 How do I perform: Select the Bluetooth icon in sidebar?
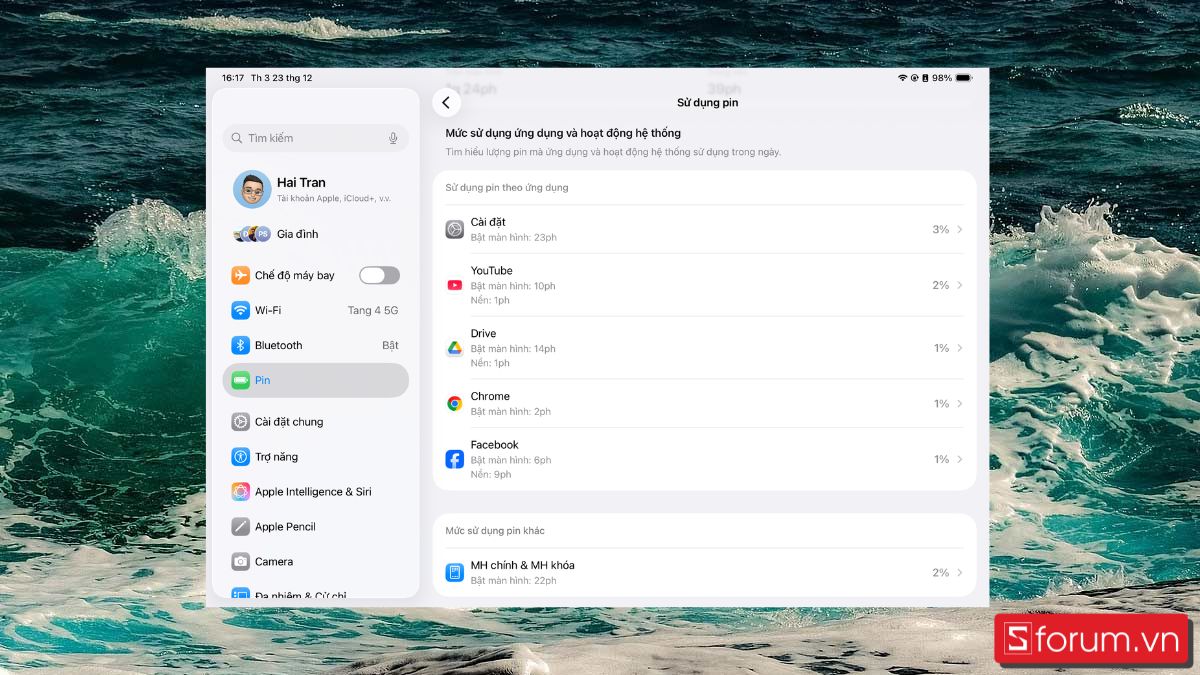coord(240,345)
